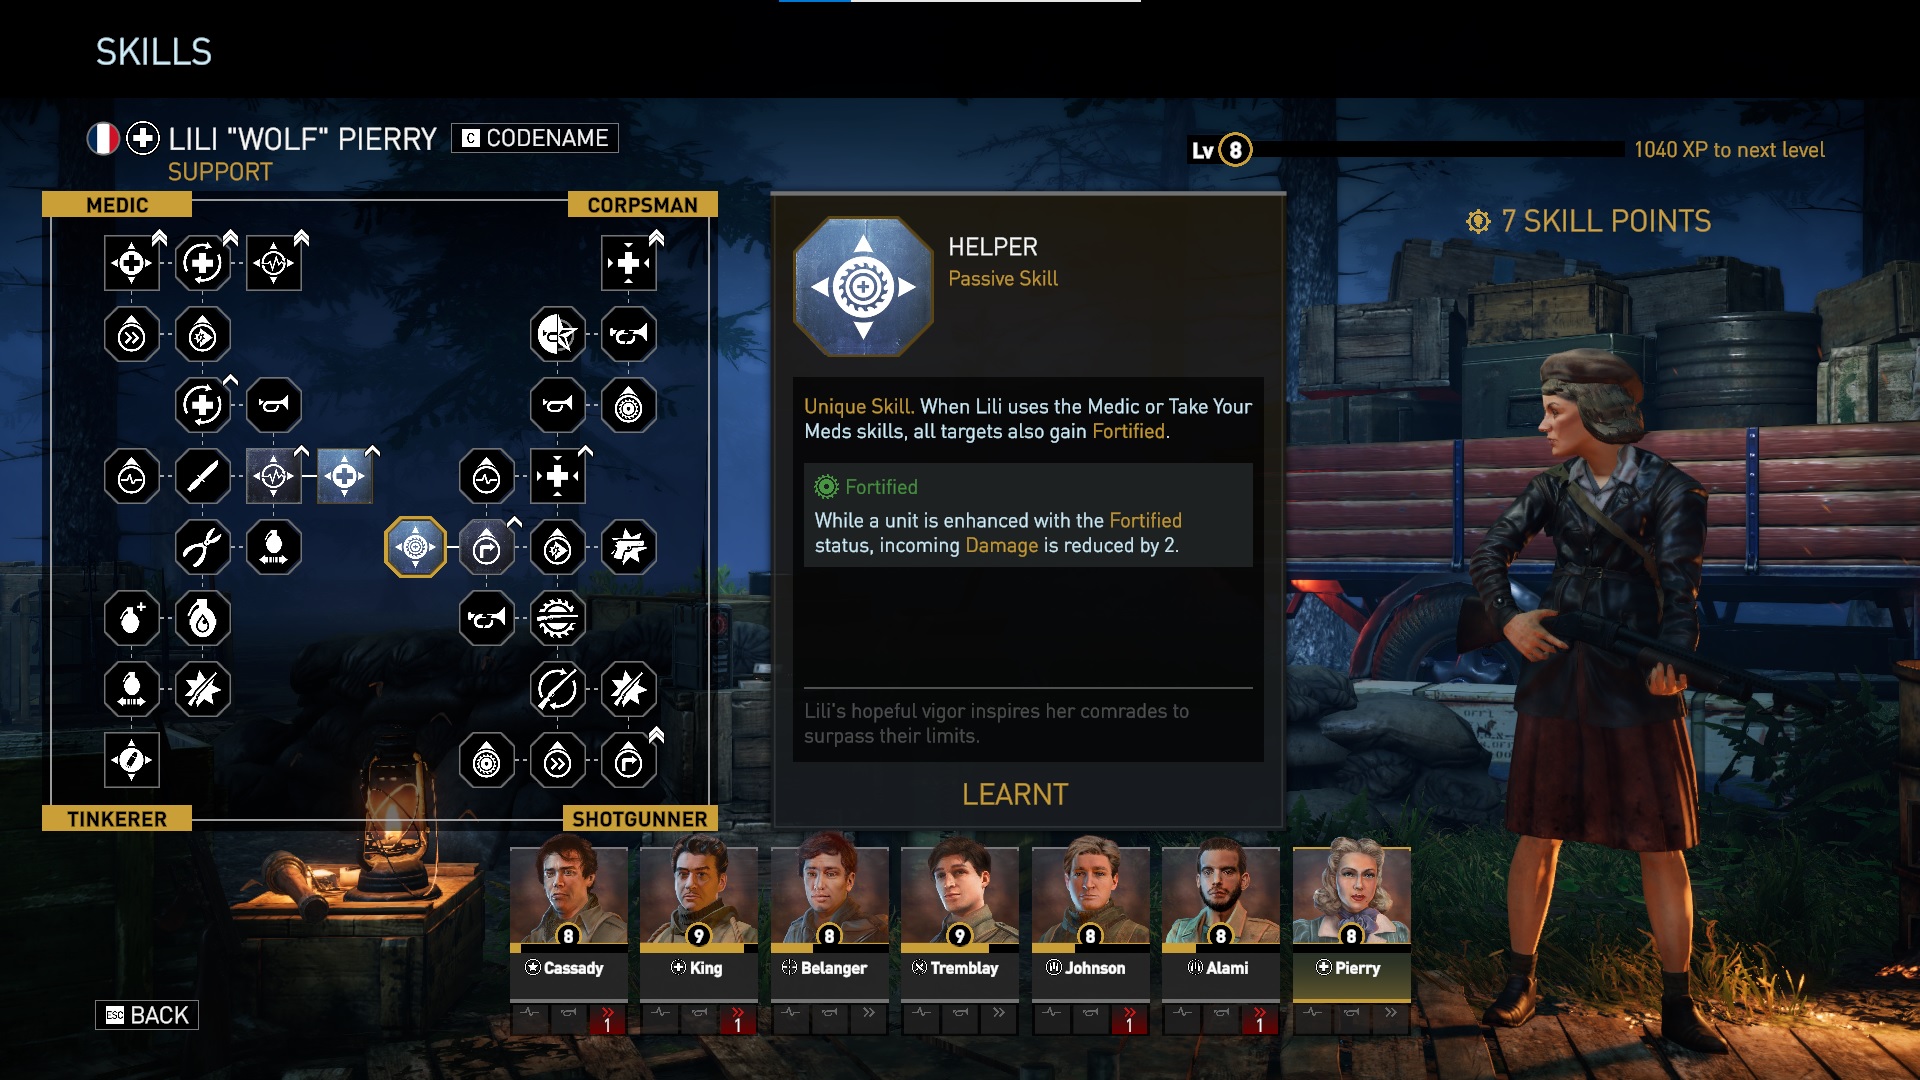1920x1080 pixels.
Task: Click the Codename button
Action: click(535, 138)
